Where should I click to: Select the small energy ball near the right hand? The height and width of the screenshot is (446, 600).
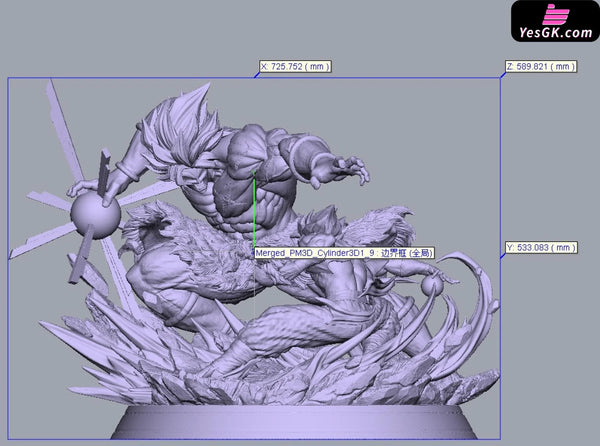click(x=432, y=285)
